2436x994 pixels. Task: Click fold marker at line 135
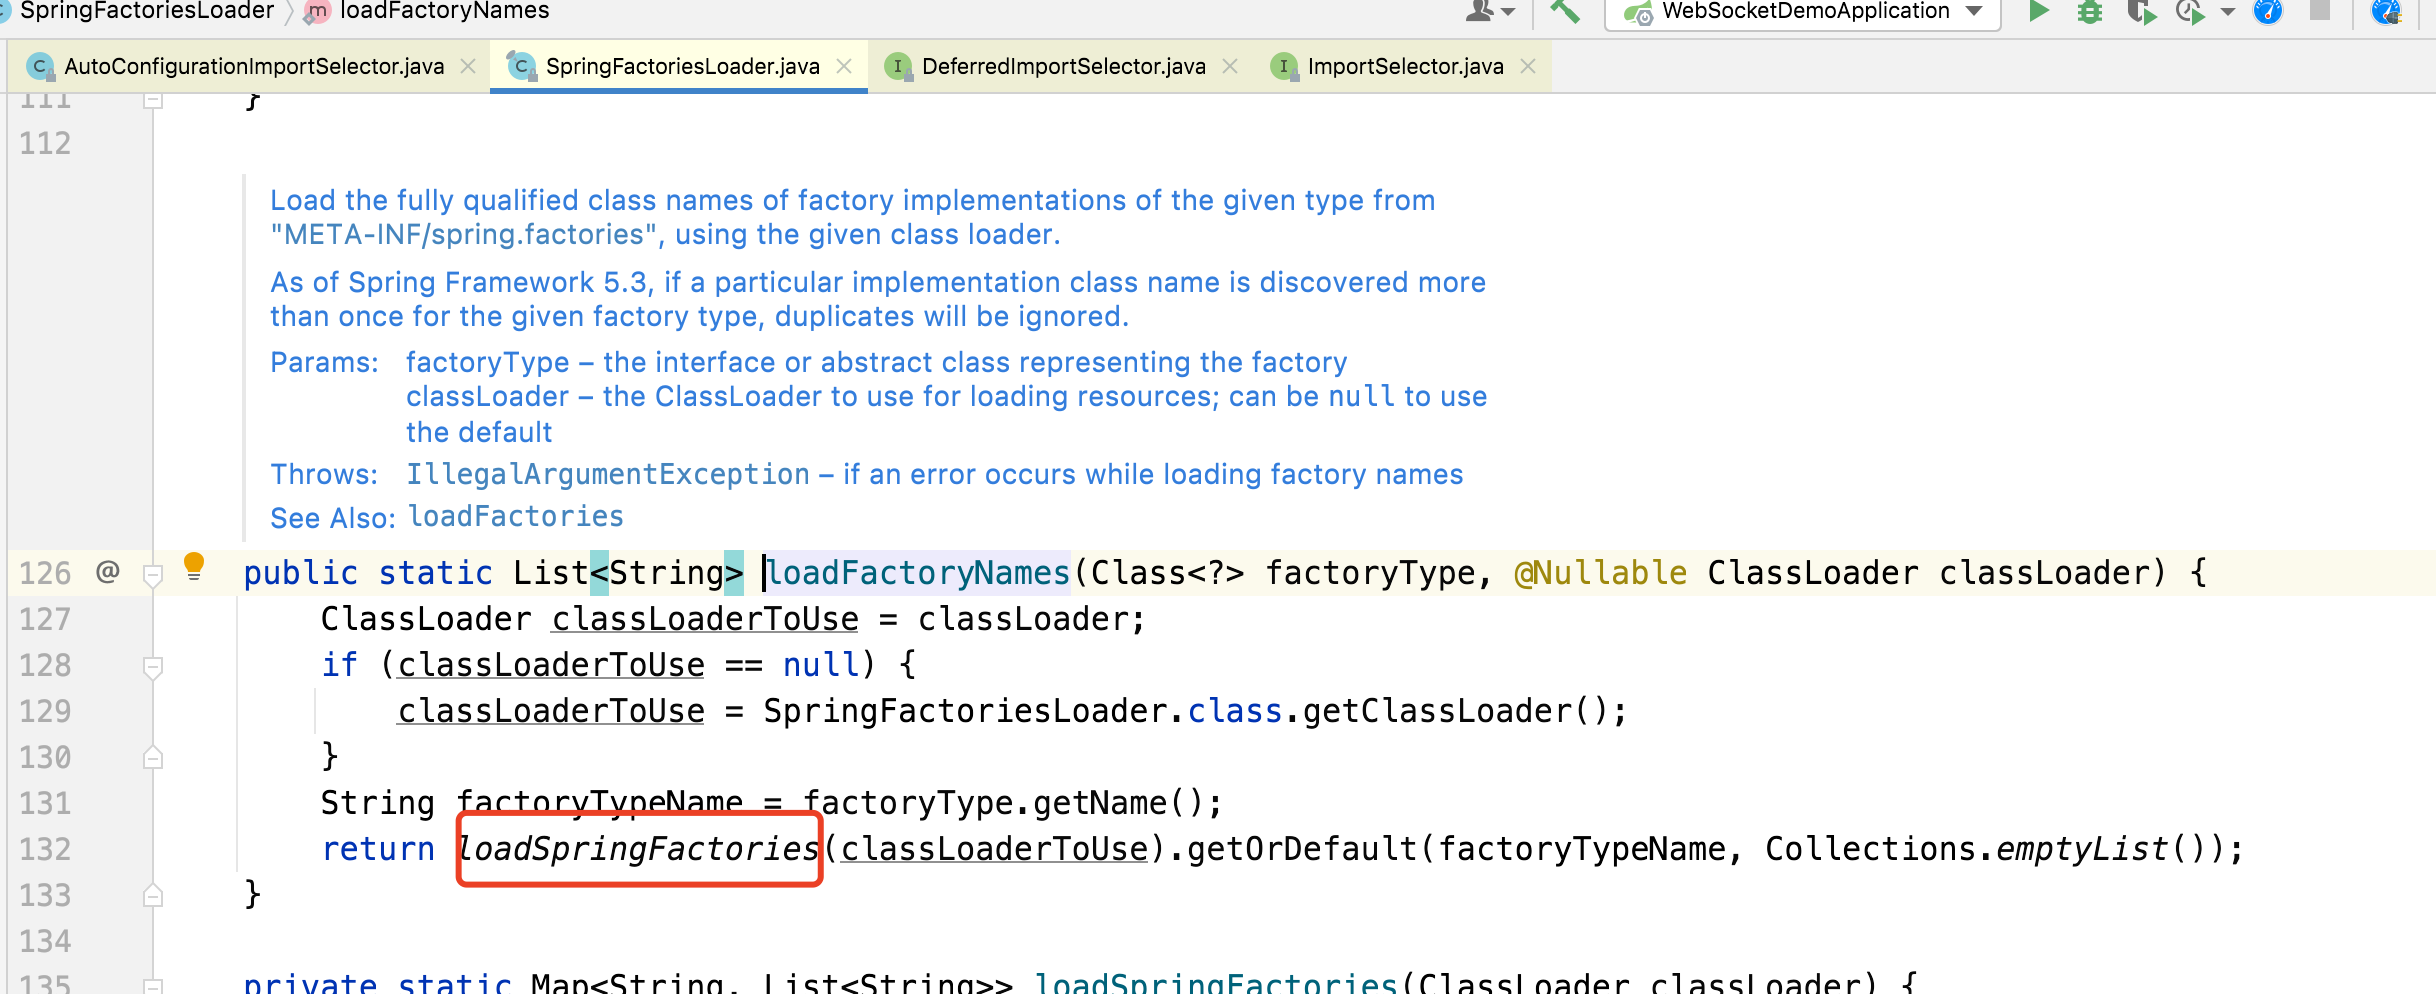pyautogui.click(x=153, y=985)
